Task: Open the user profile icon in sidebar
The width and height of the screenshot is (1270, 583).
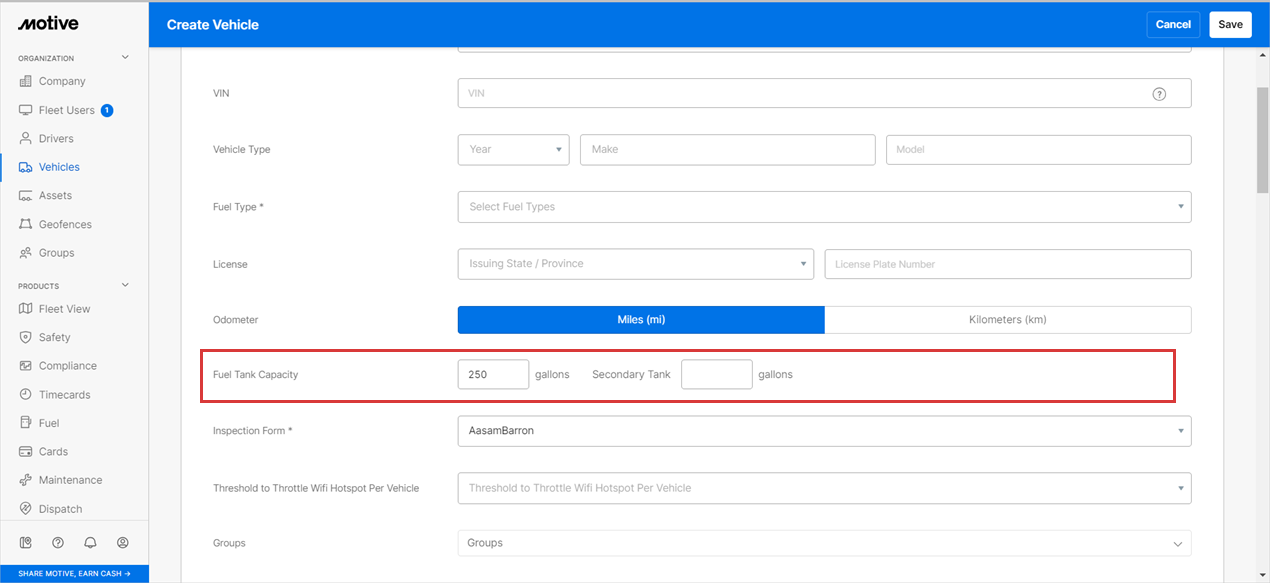Action: click(x=123, y=543)
